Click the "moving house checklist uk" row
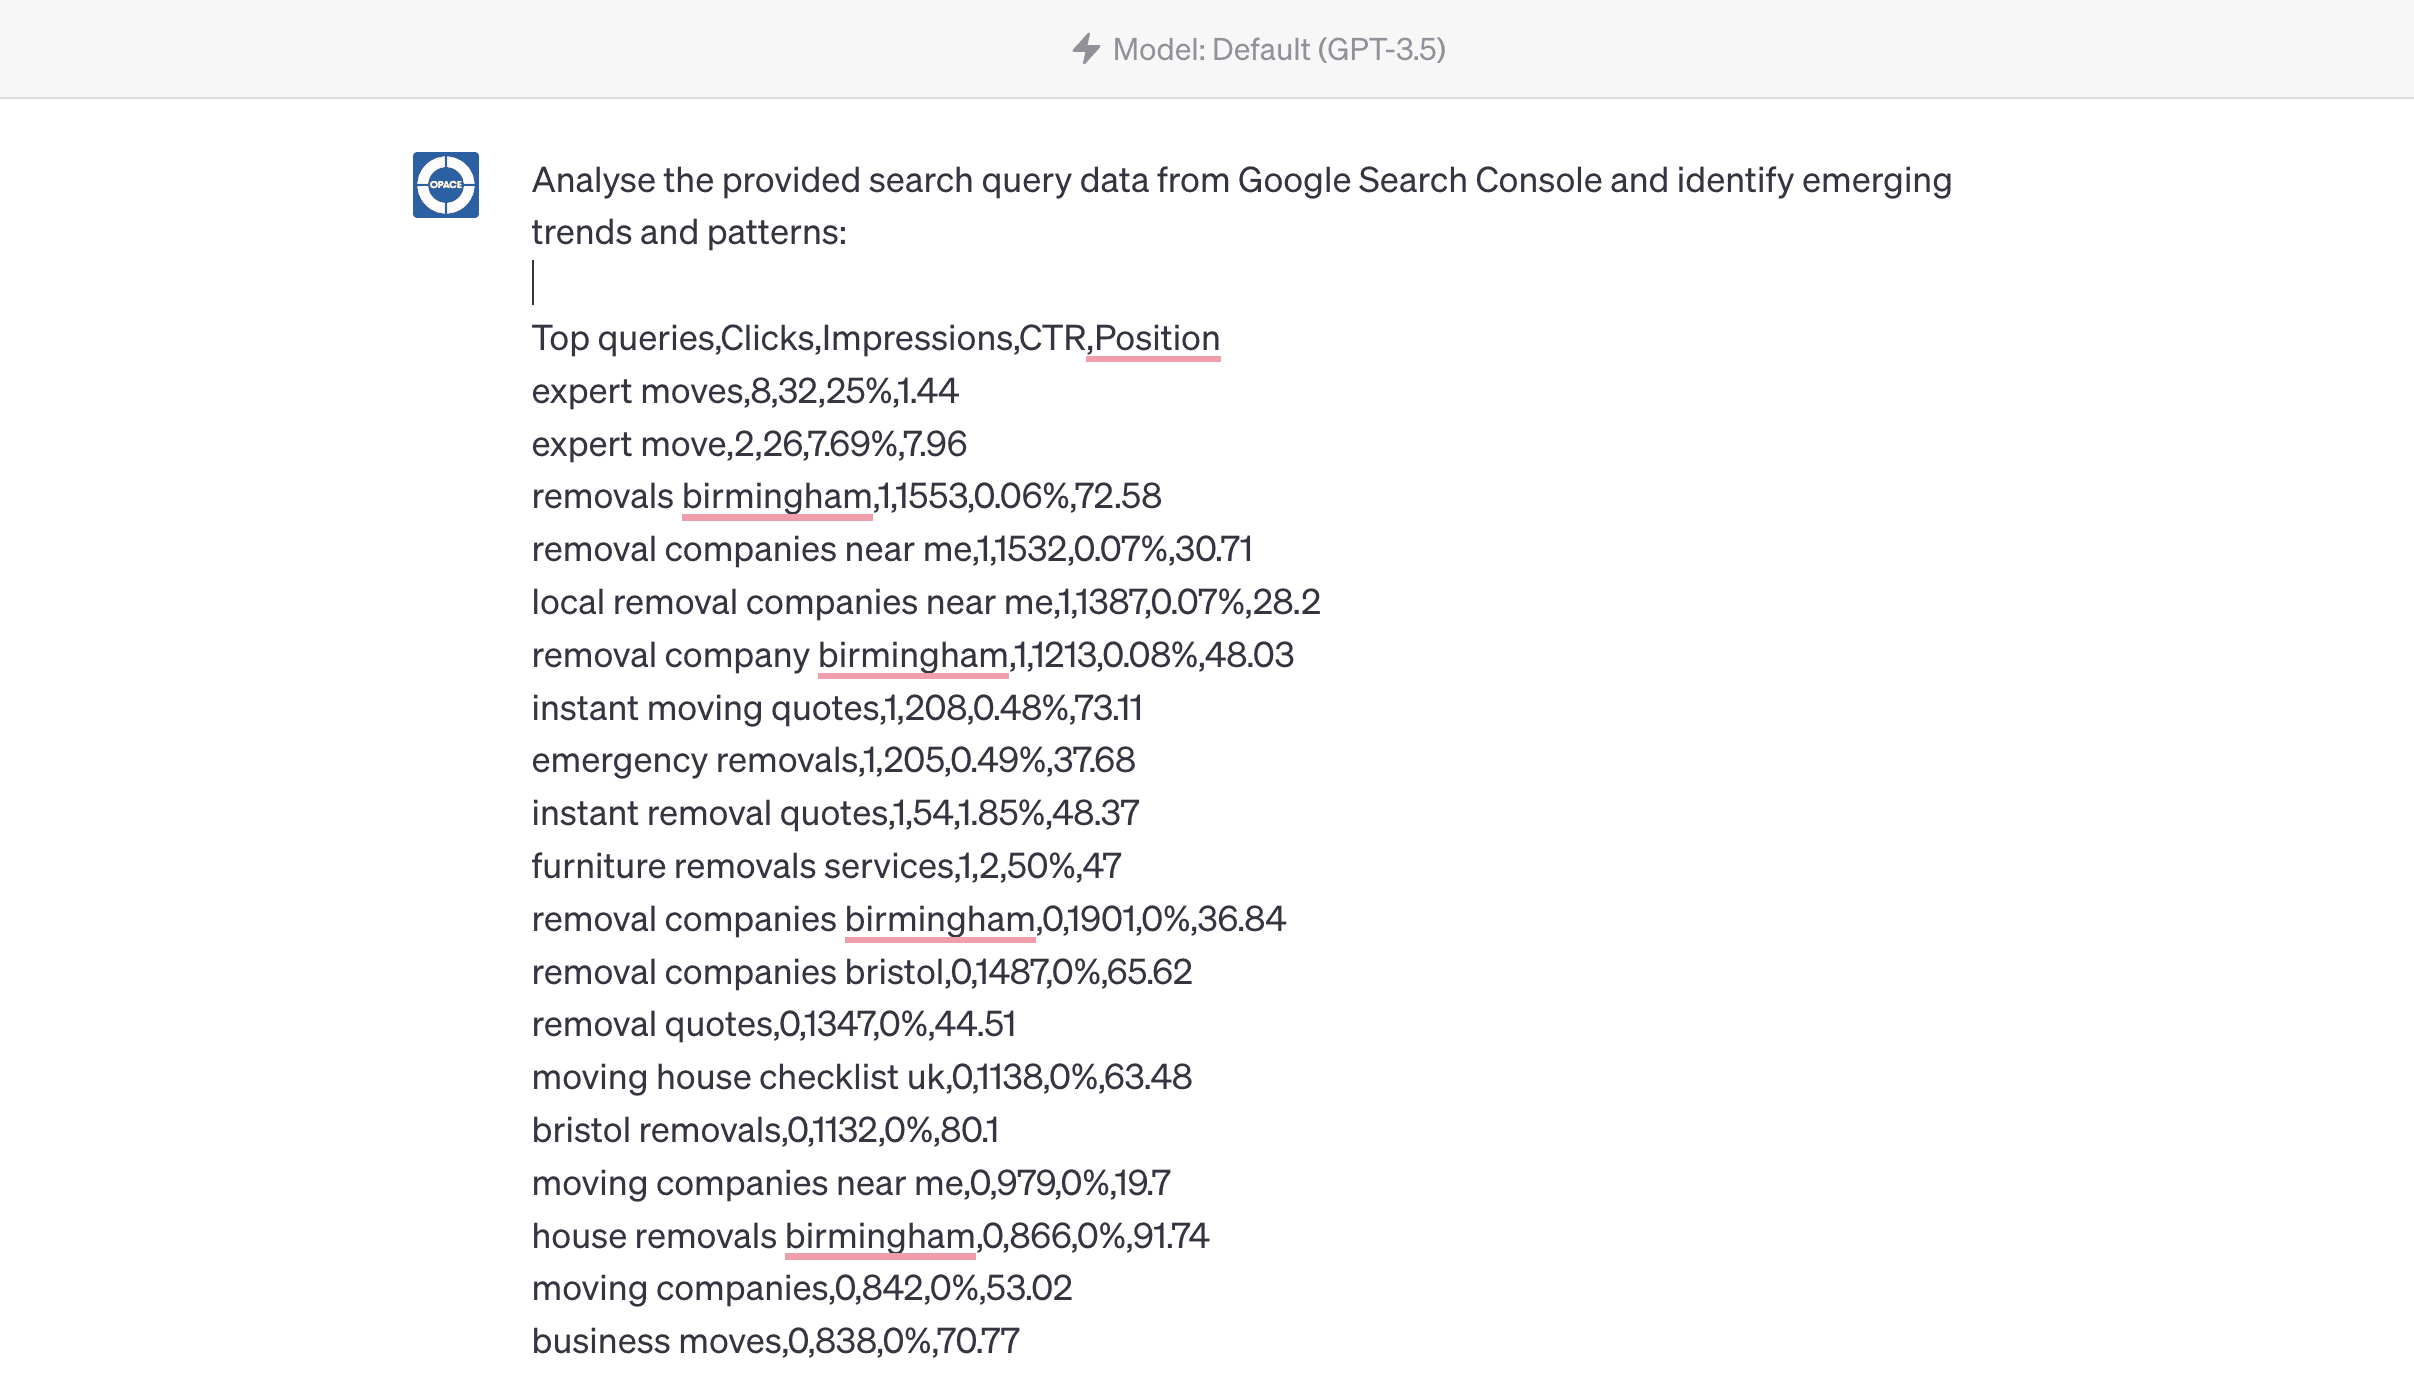Screen dimensions: 2414x1374 point(862,1076)
